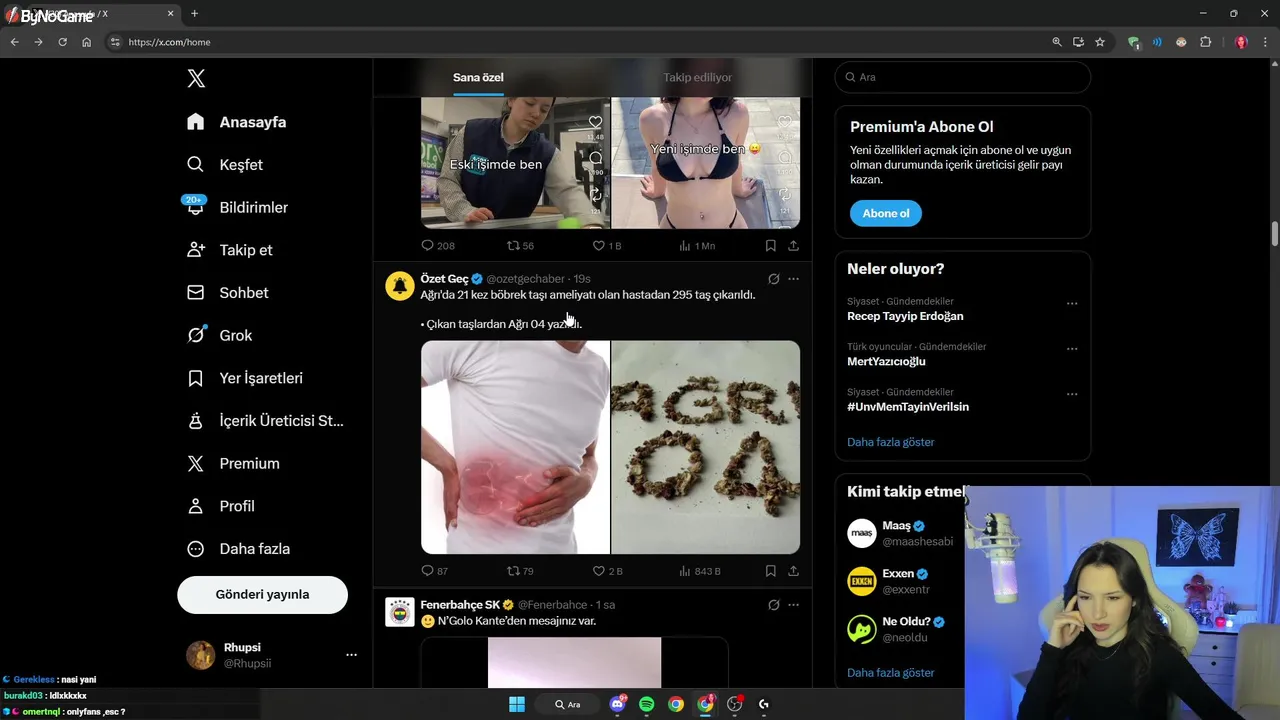
Task: Click Gönderi yayınla button
Action: [x=262, y=594]
